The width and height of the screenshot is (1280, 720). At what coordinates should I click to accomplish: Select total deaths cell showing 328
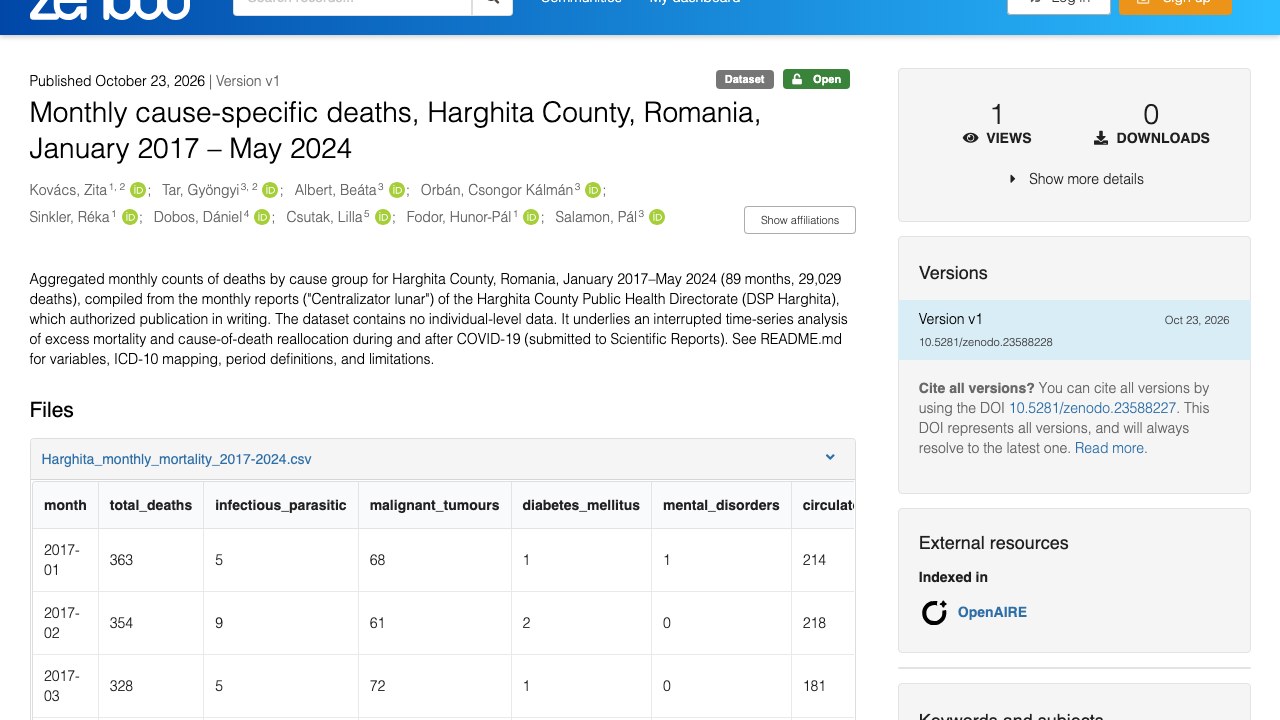pos(151,686)
